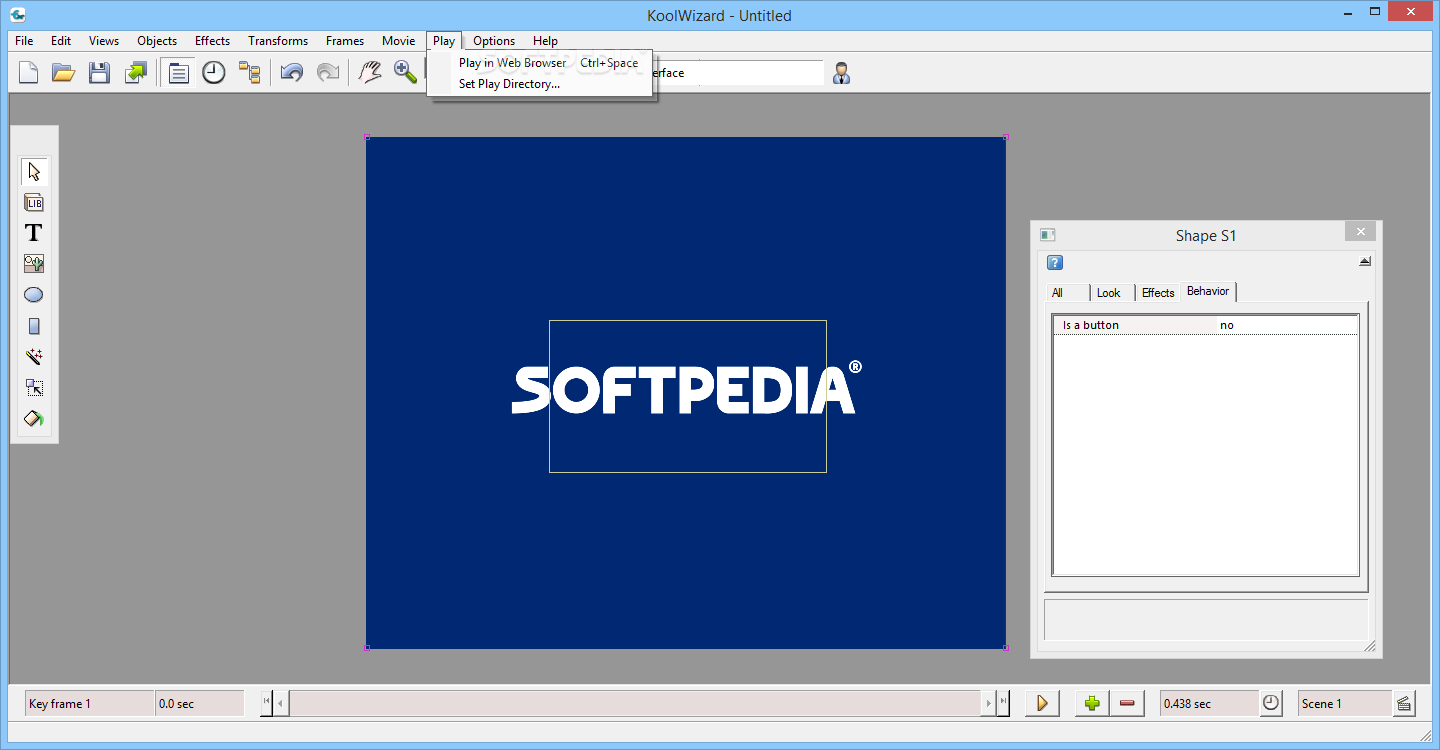This screenshot has width=1440, height=750.
Task: Select the image insert tool
Action: click(x=34, y=264)
